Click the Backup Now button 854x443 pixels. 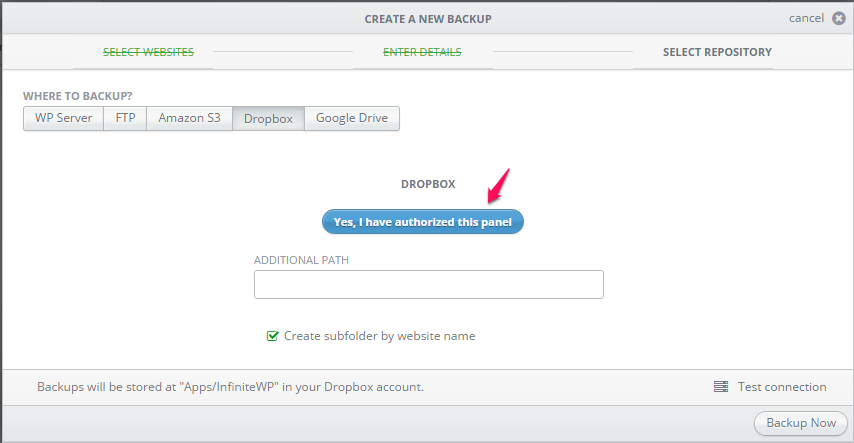coord(801,423)
